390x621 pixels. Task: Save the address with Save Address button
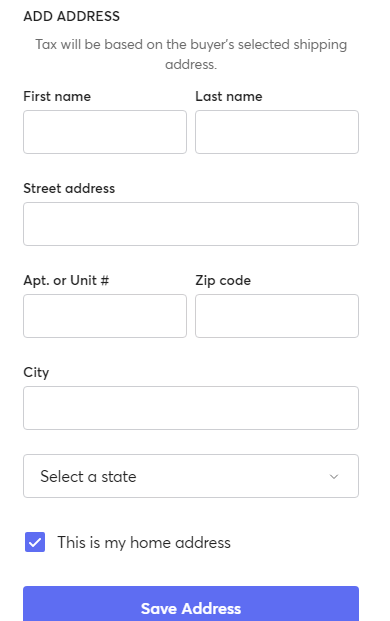click(191, 604)
